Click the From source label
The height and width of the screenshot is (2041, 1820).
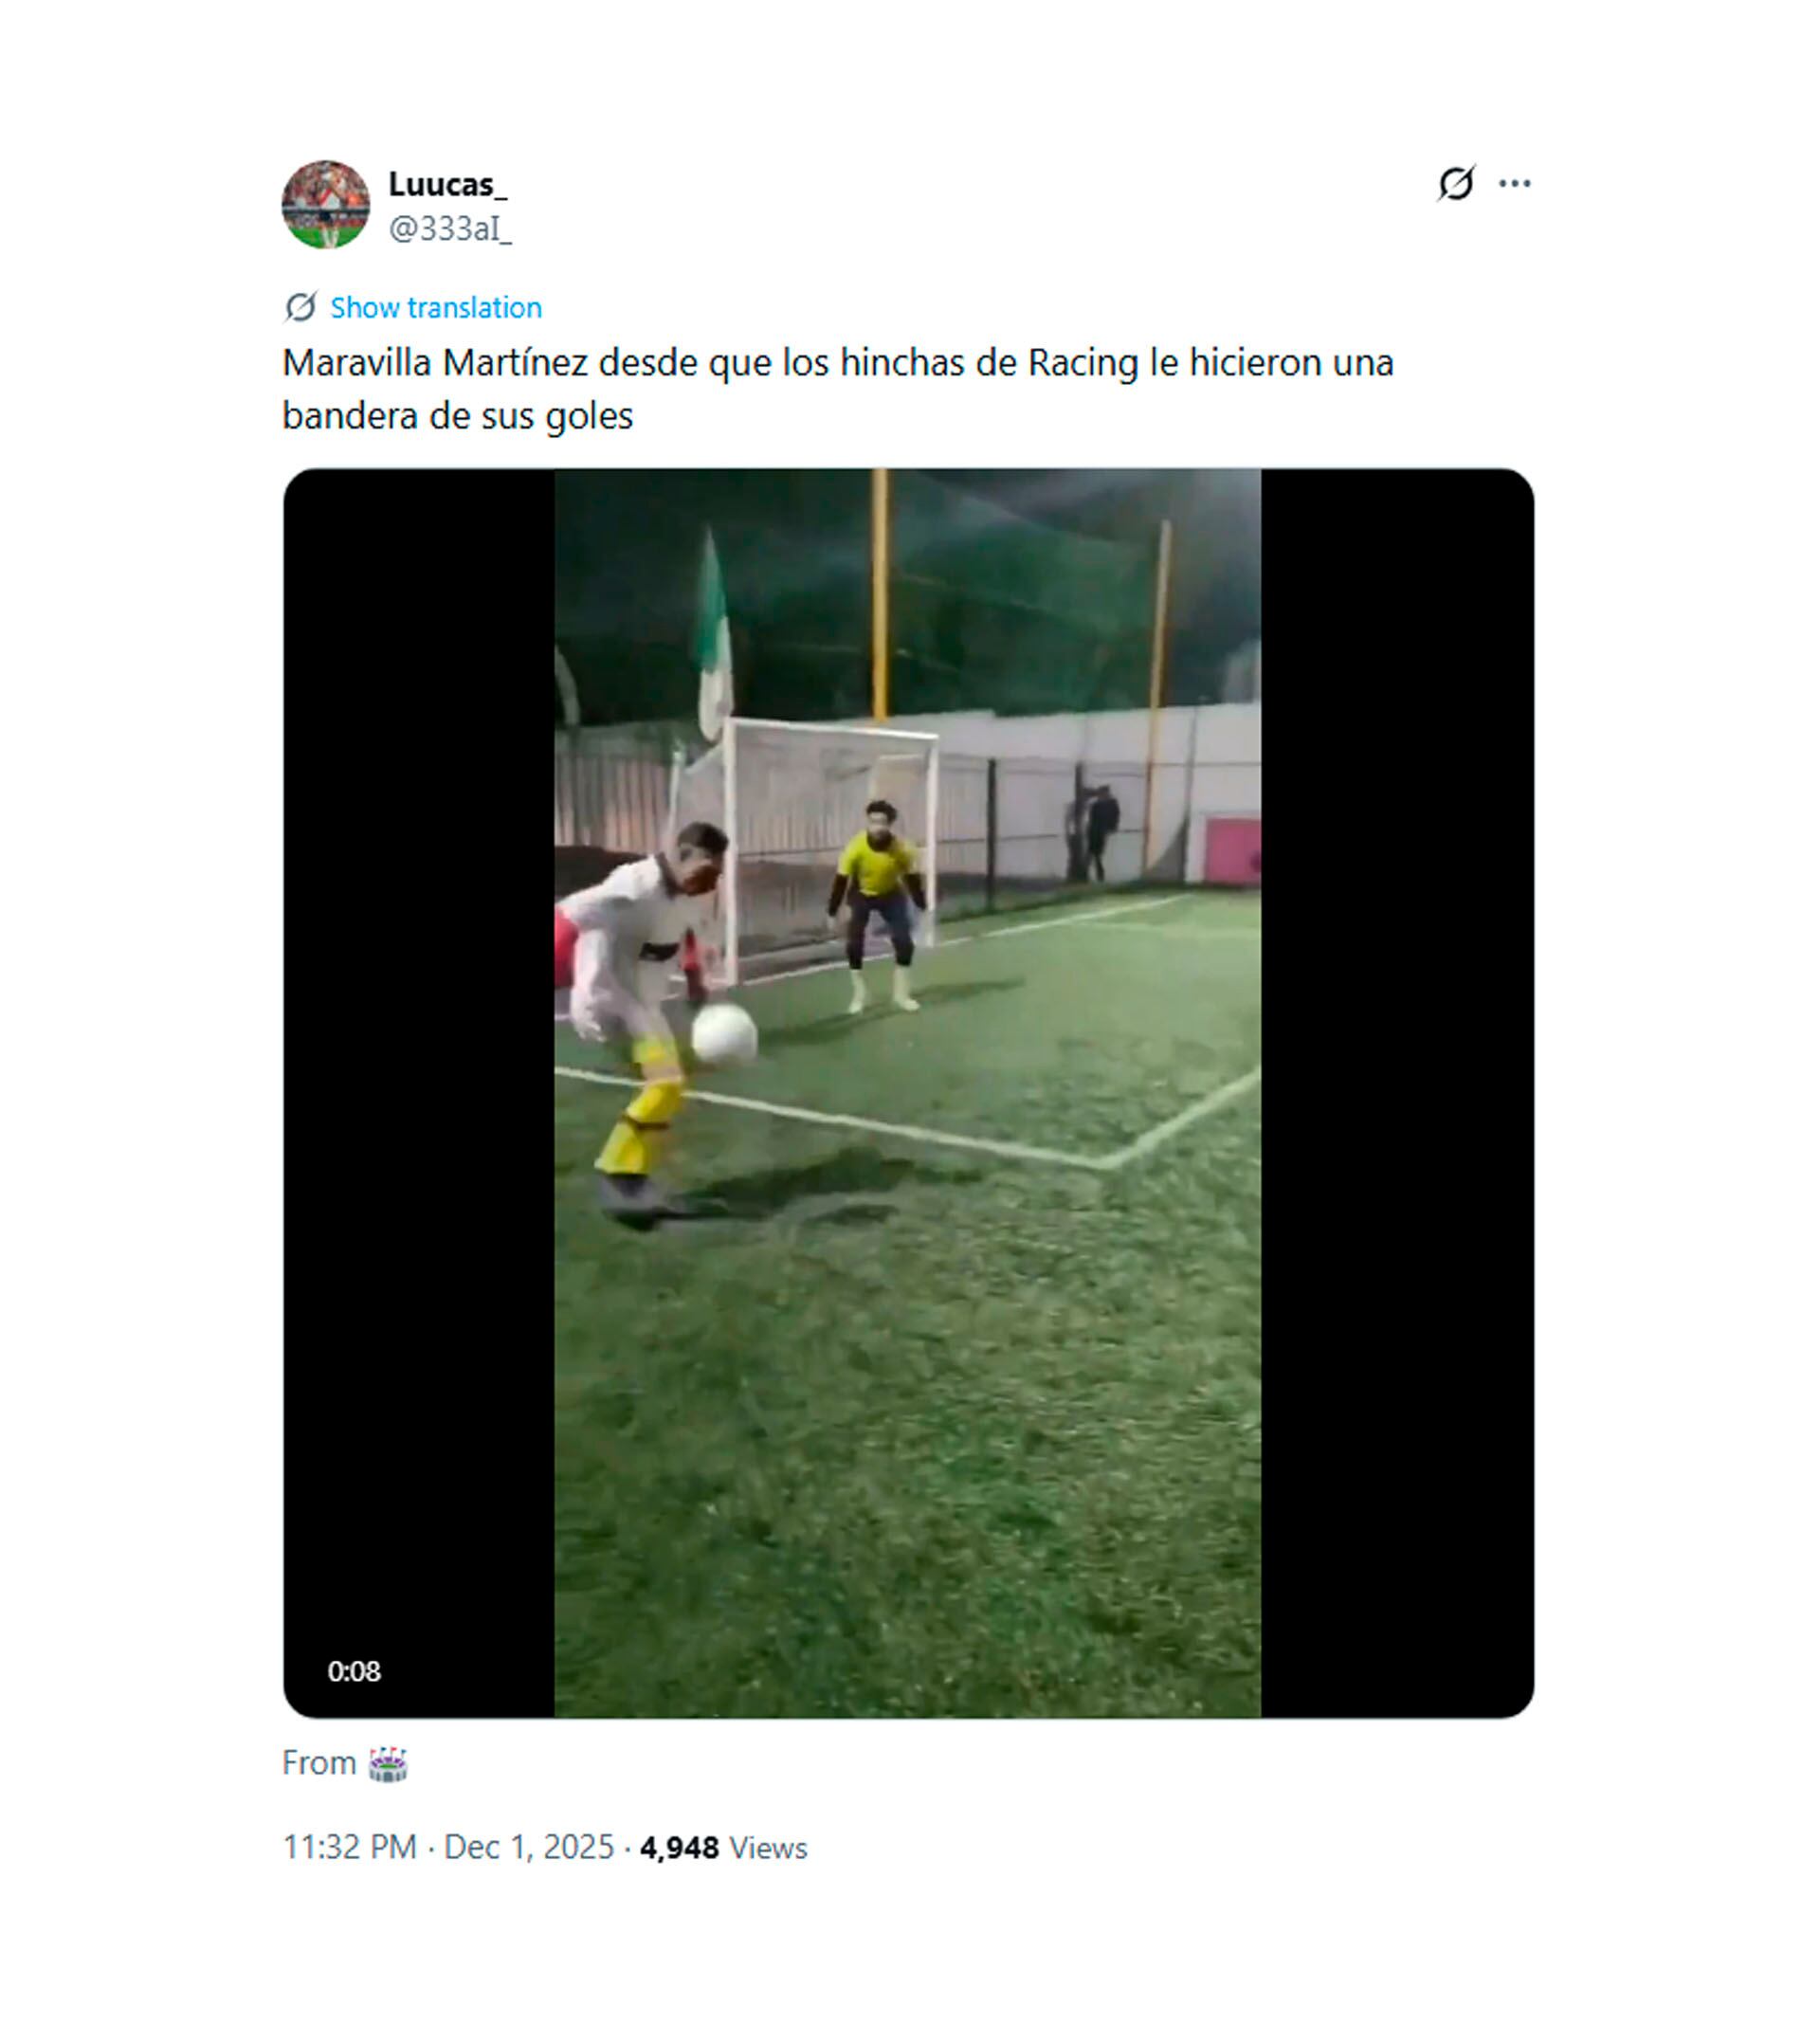pyautogui.click(x=319, y=1763)
